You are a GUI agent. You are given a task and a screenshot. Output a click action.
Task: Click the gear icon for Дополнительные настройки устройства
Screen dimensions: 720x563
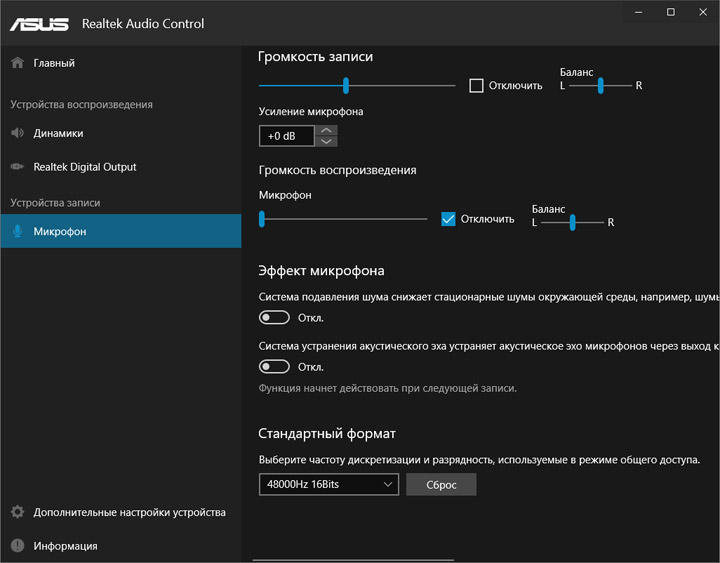pyautogui.click(x=17, y=512)
